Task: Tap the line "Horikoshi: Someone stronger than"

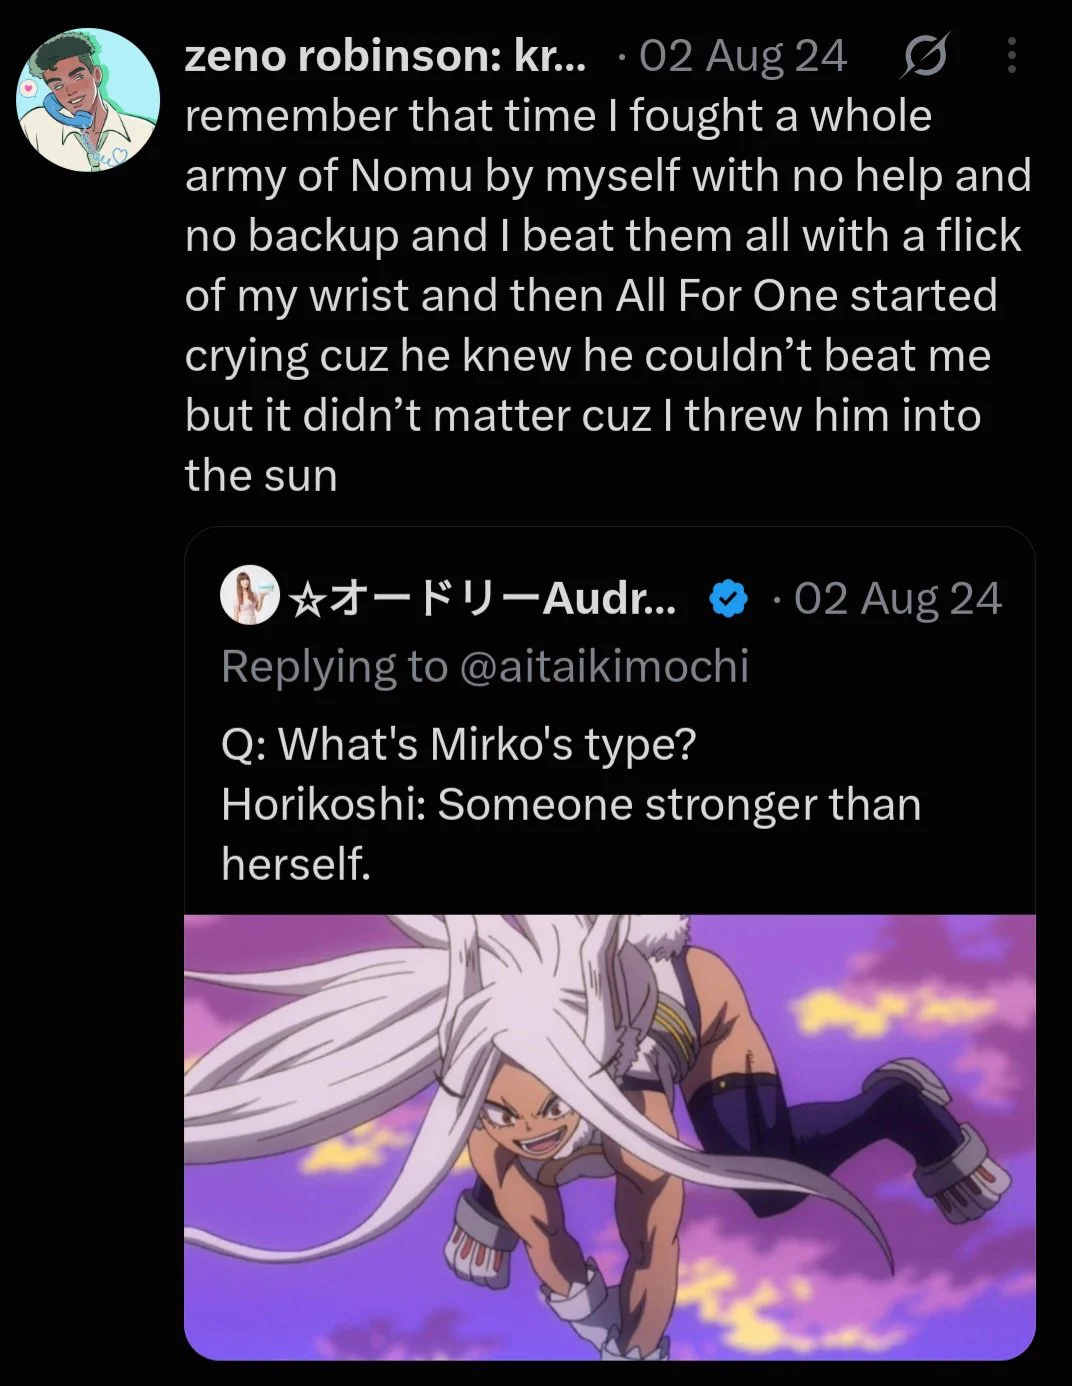Action: coord(571,805)
